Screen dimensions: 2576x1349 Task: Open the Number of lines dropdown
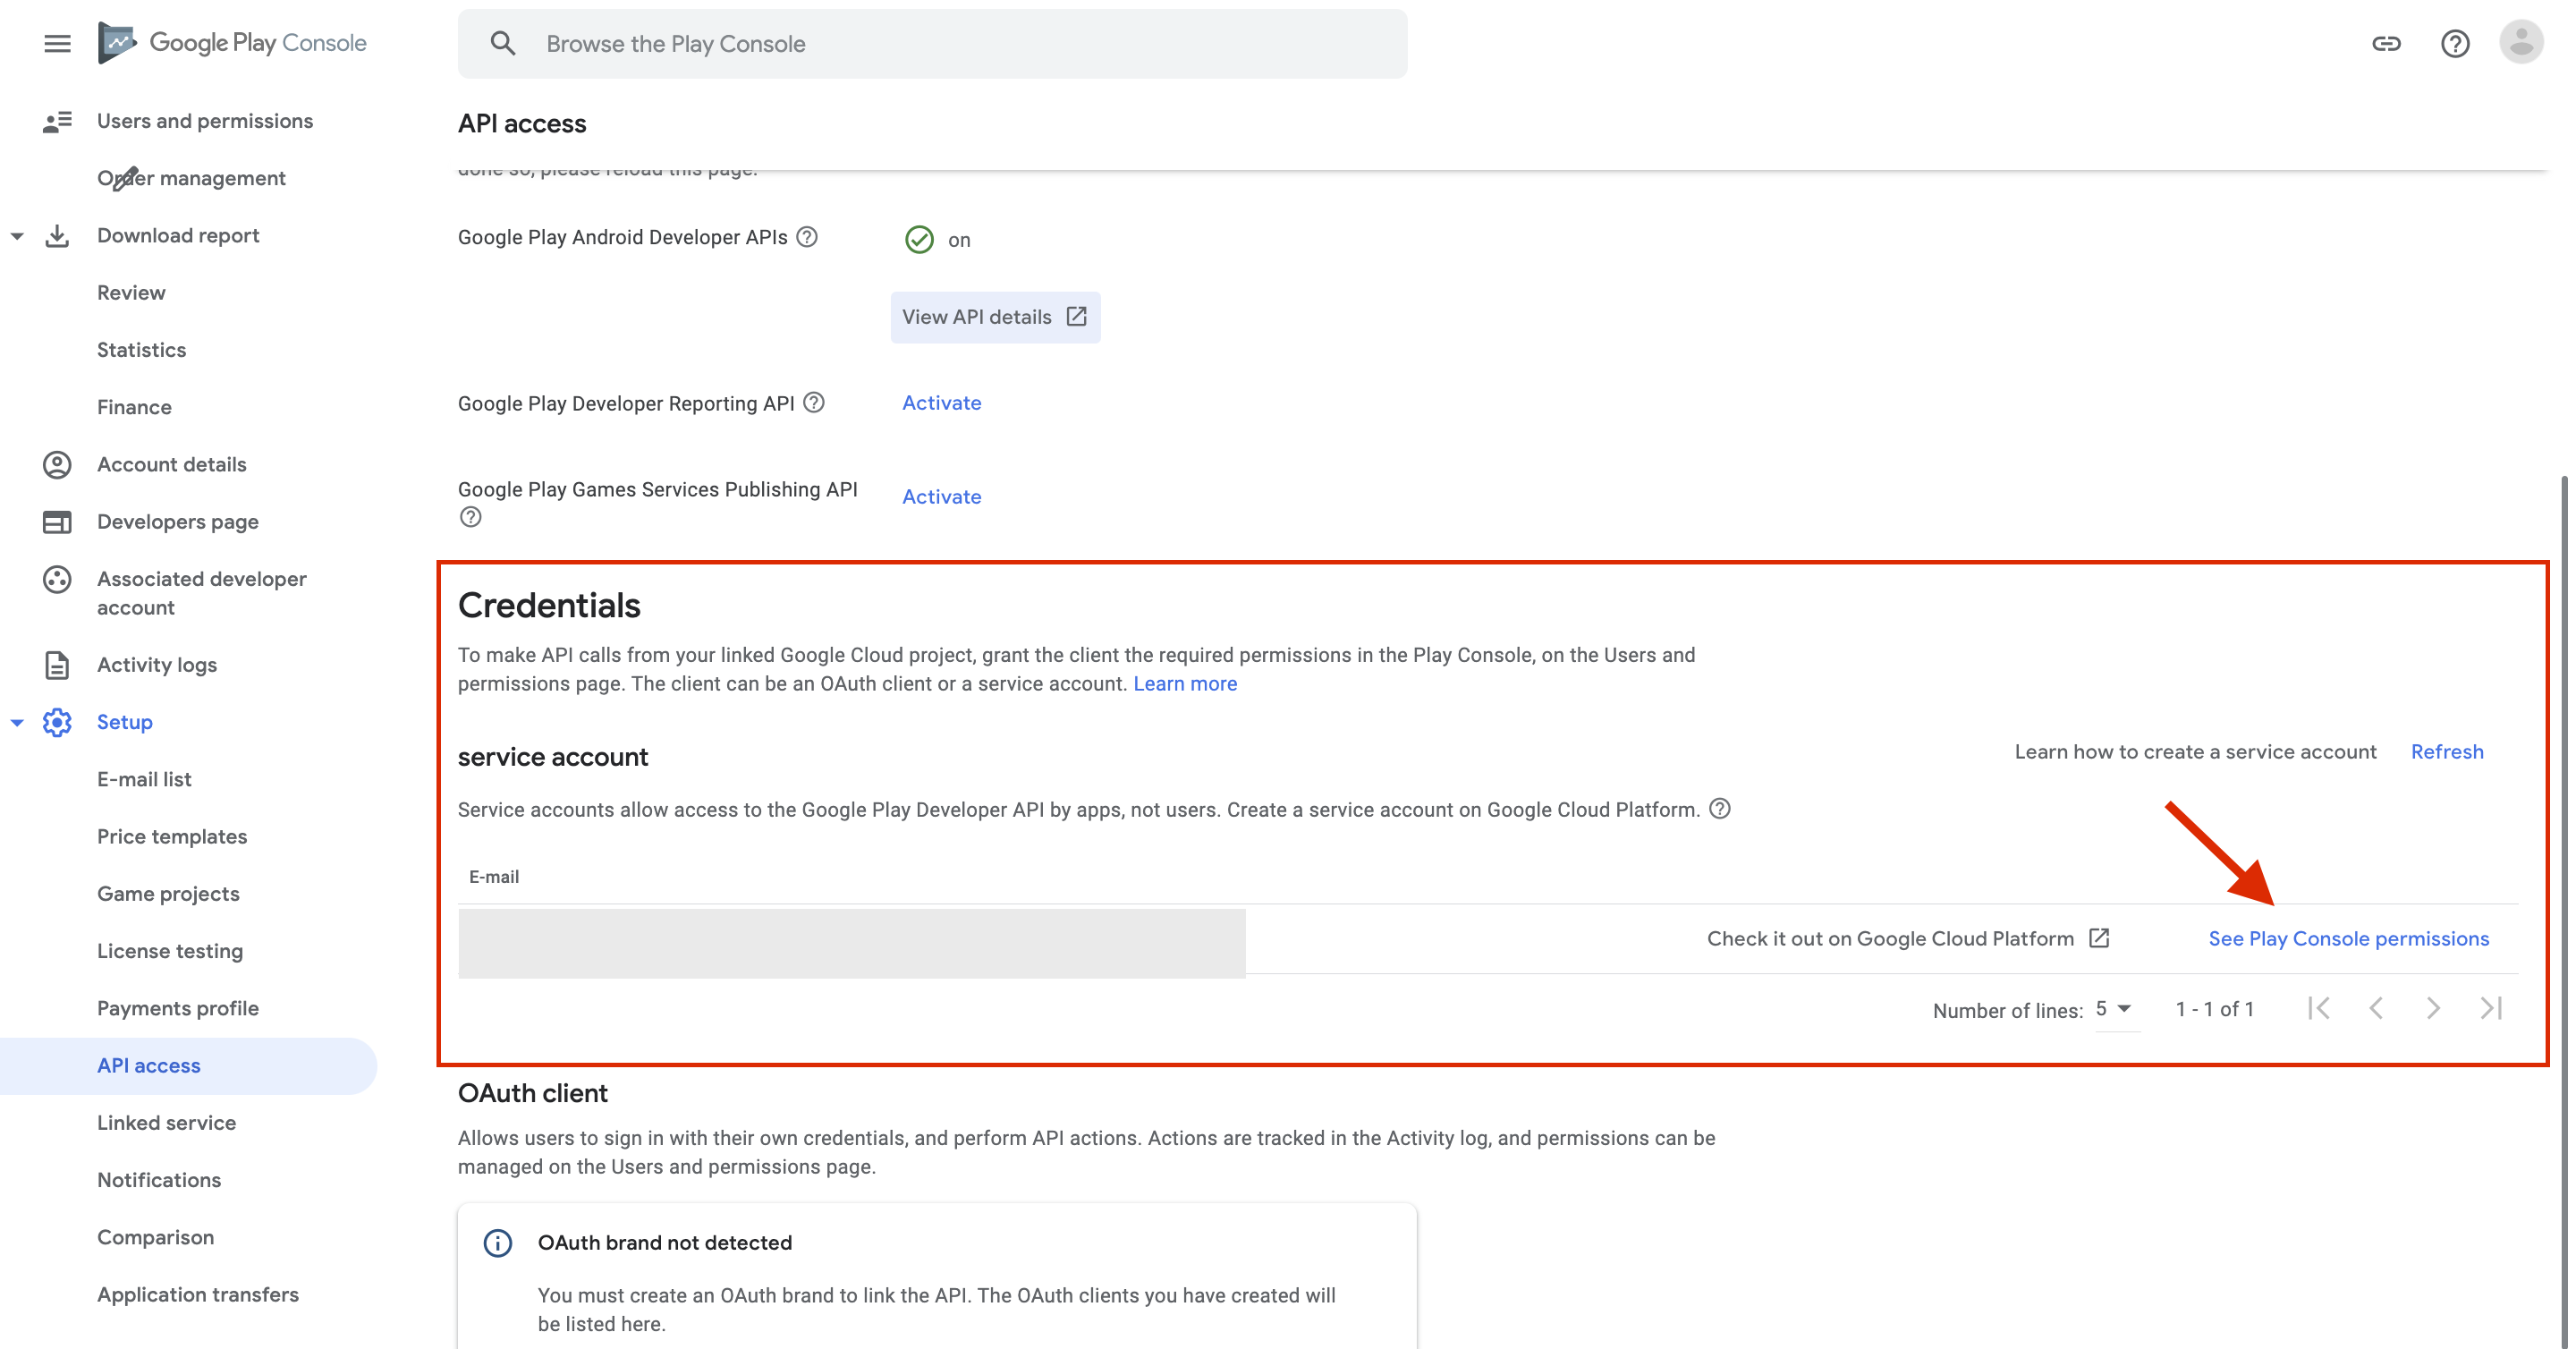pyautogui.click(x=2114, y=1008)
